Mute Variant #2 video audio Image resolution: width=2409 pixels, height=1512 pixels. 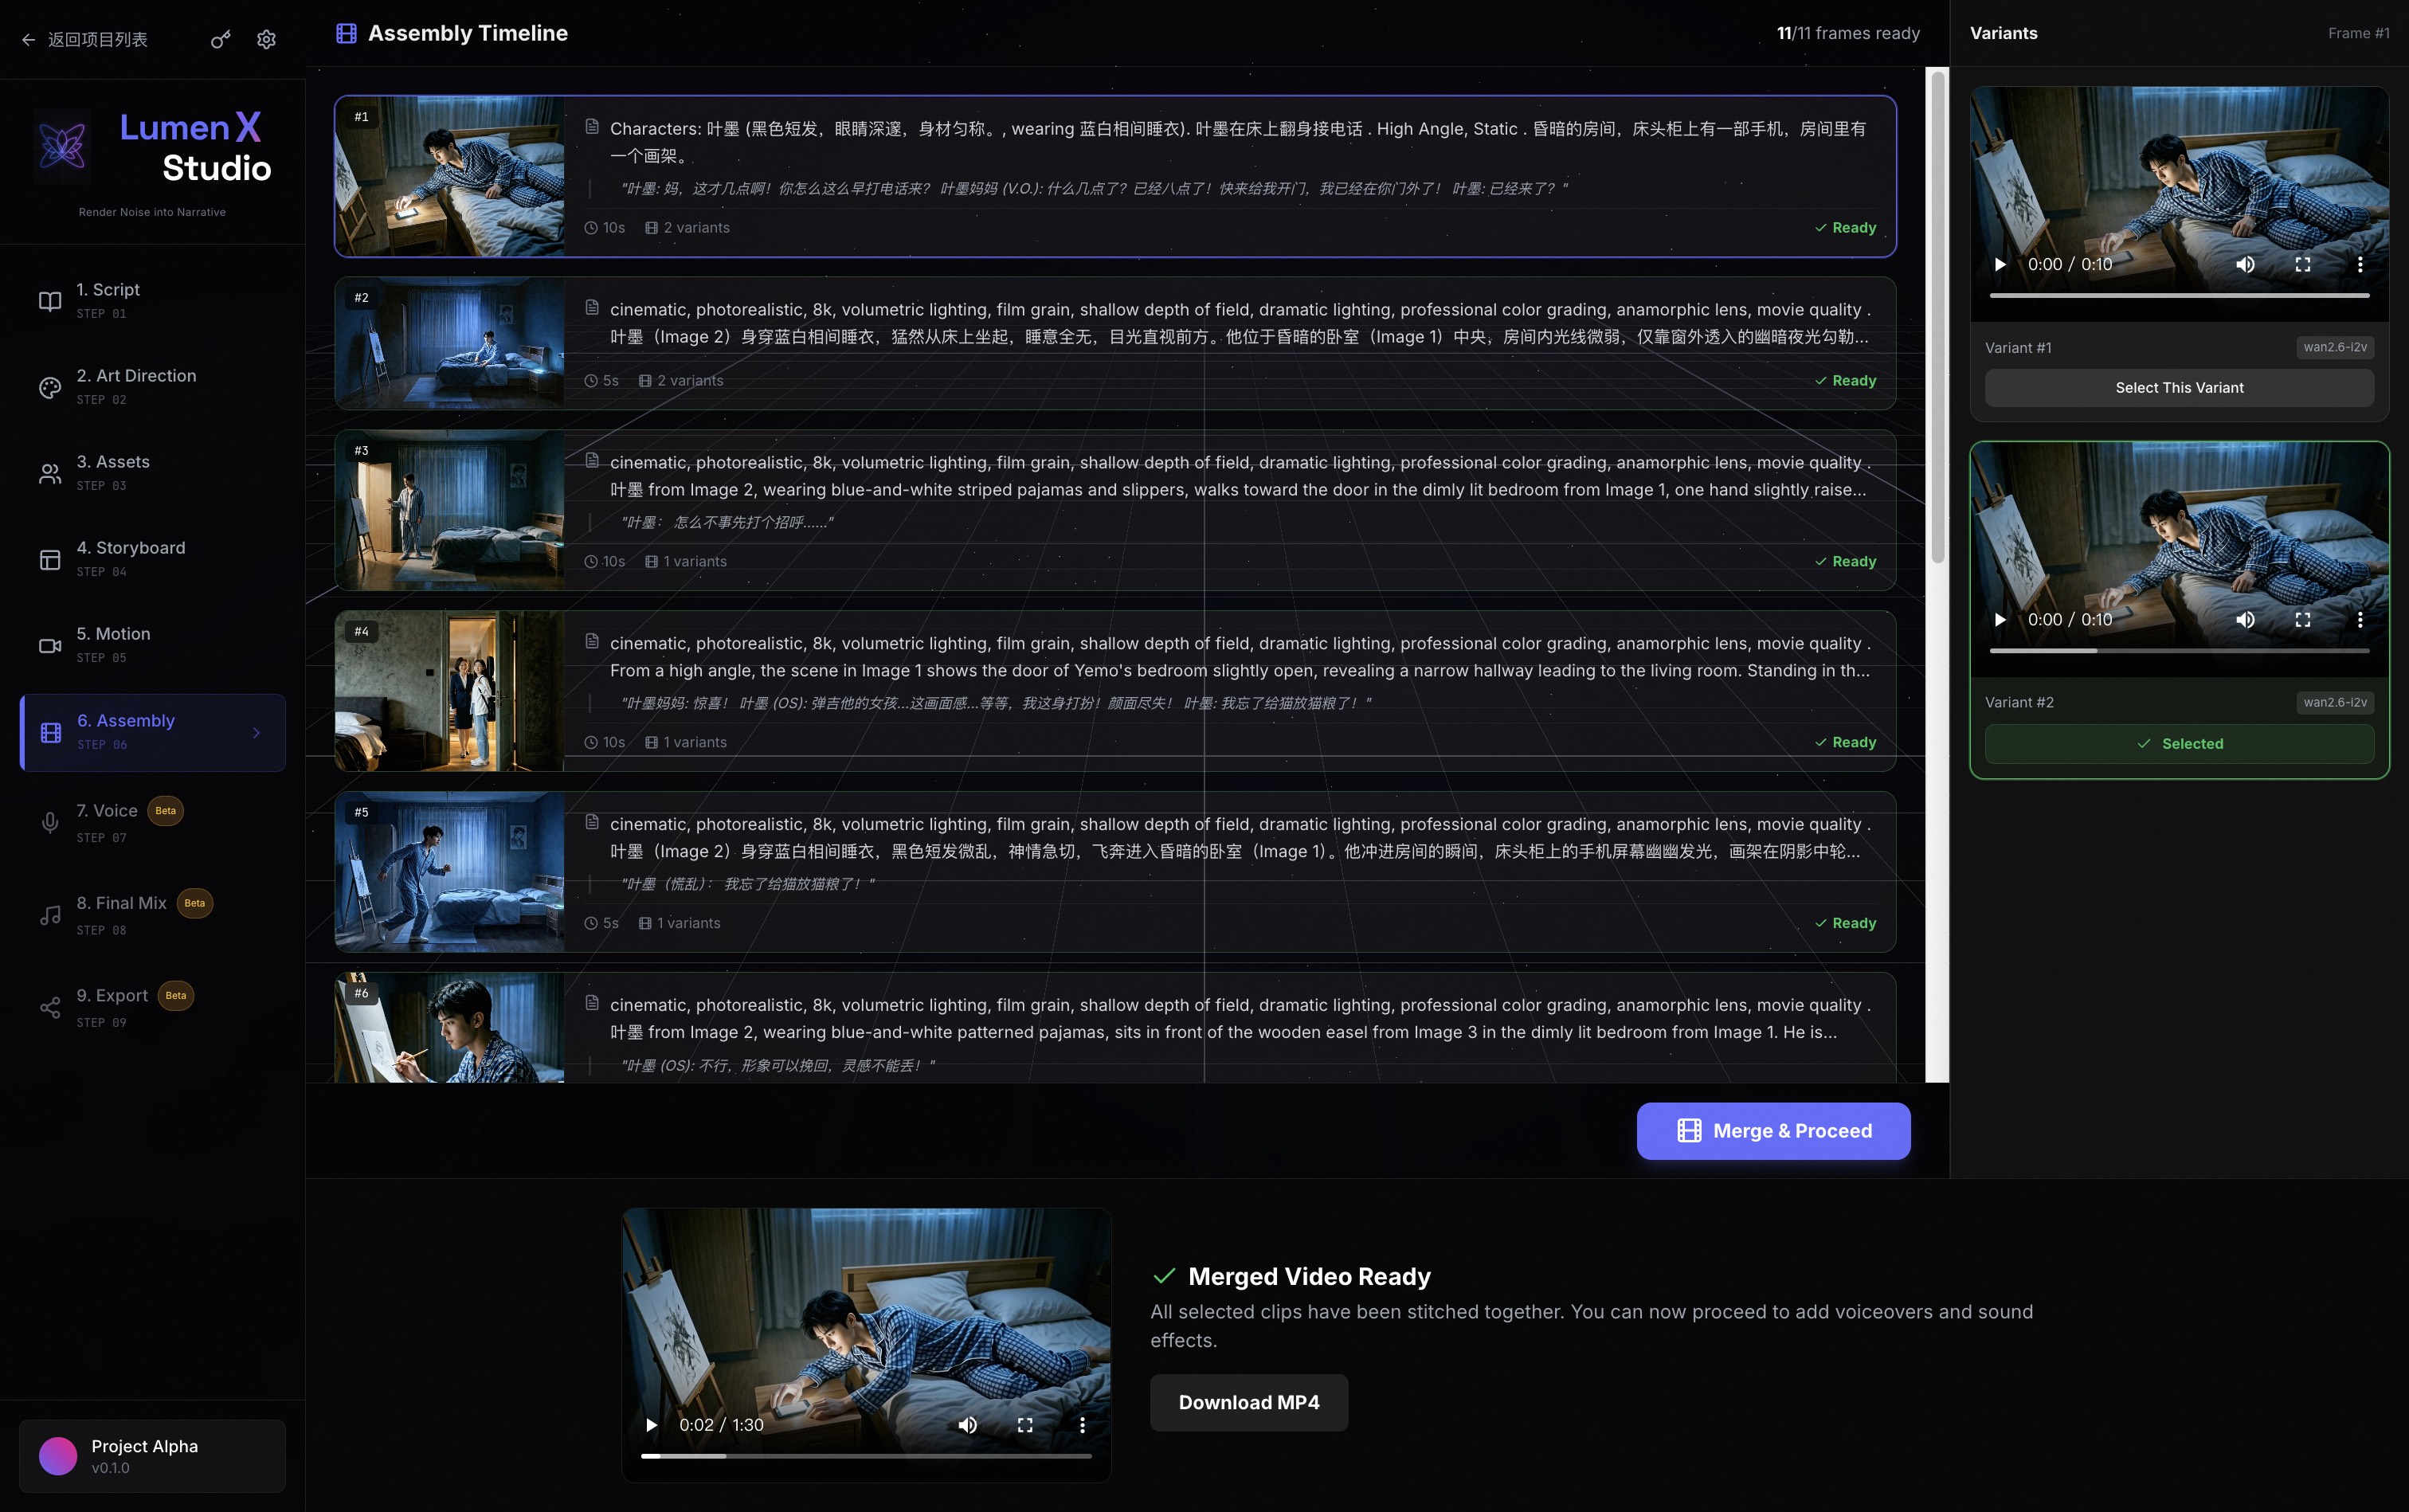[x=2245, y=619]
